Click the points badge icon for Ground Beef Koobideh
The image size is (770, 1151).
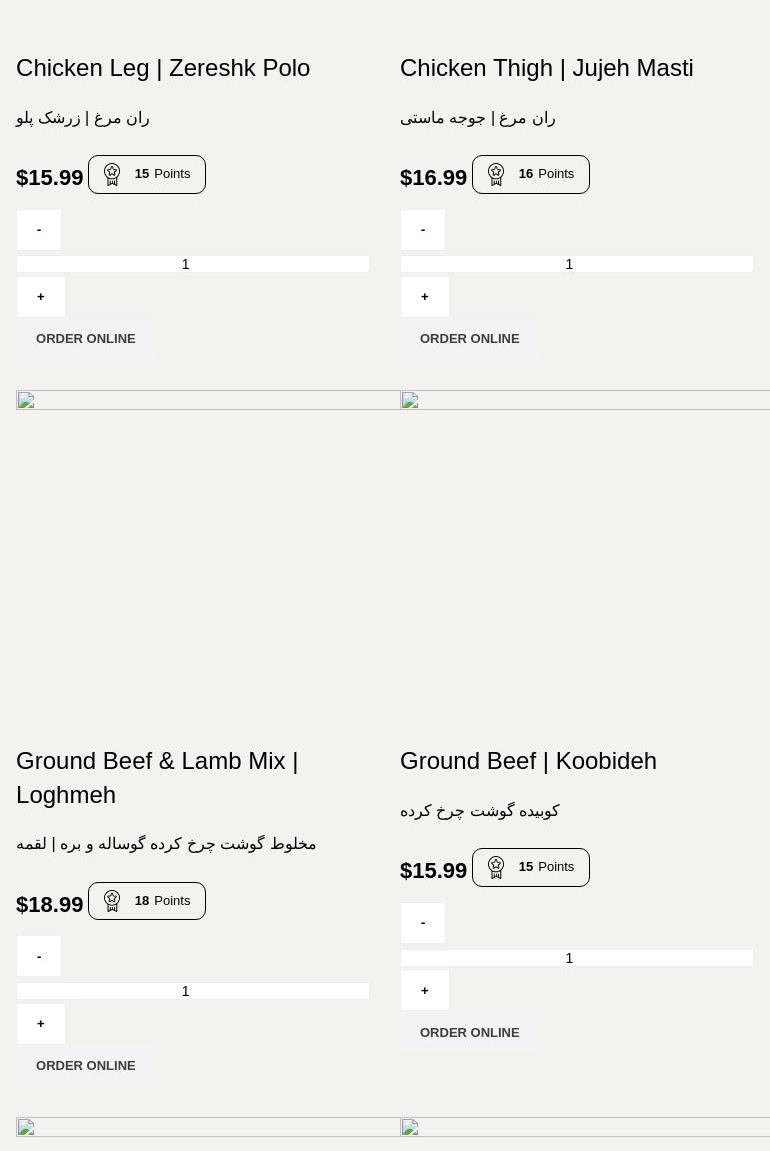point(496,867)
